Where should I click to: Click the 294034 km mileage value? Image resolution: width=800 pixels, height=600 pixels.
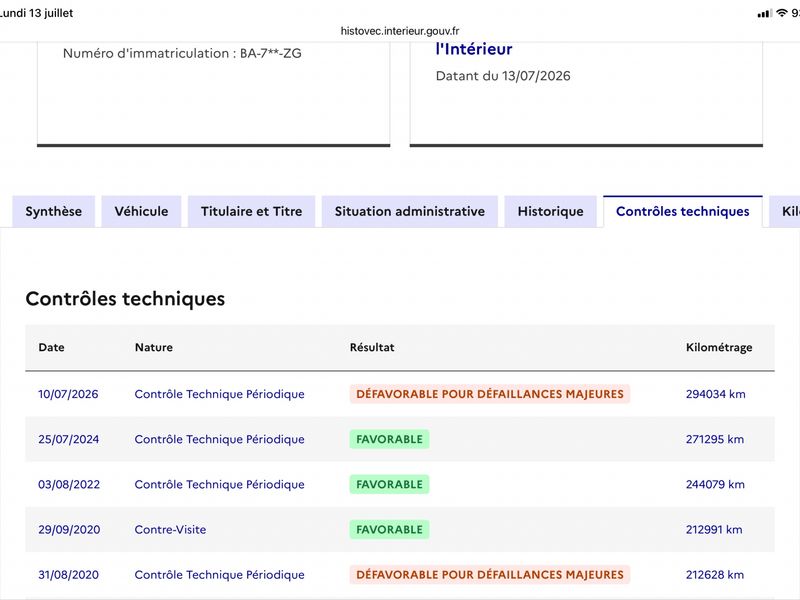pyautogui.click(x=715, y=394)
